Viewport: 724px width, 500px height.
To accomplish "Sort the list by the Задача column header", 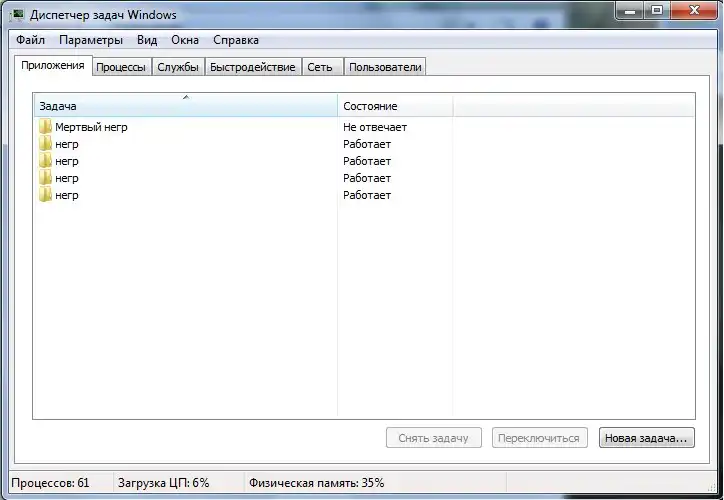I will click(x=185, y=106).
